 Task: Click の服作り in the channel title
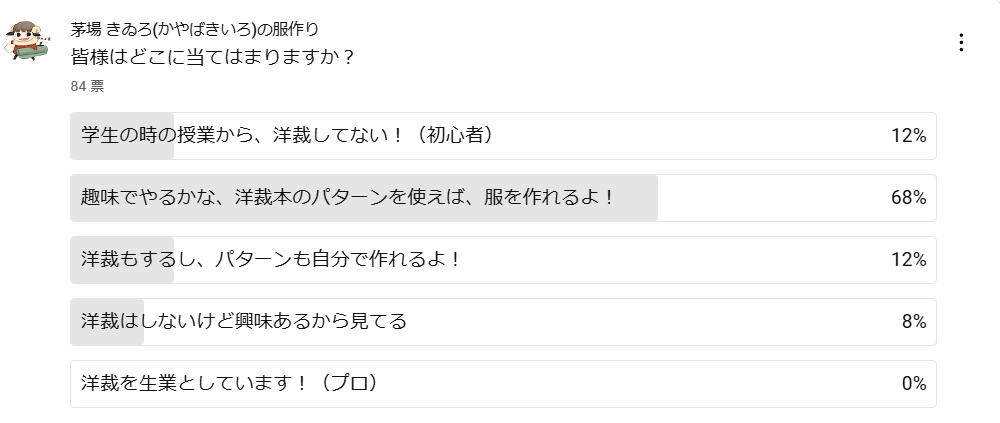click(x=291, y=29)
